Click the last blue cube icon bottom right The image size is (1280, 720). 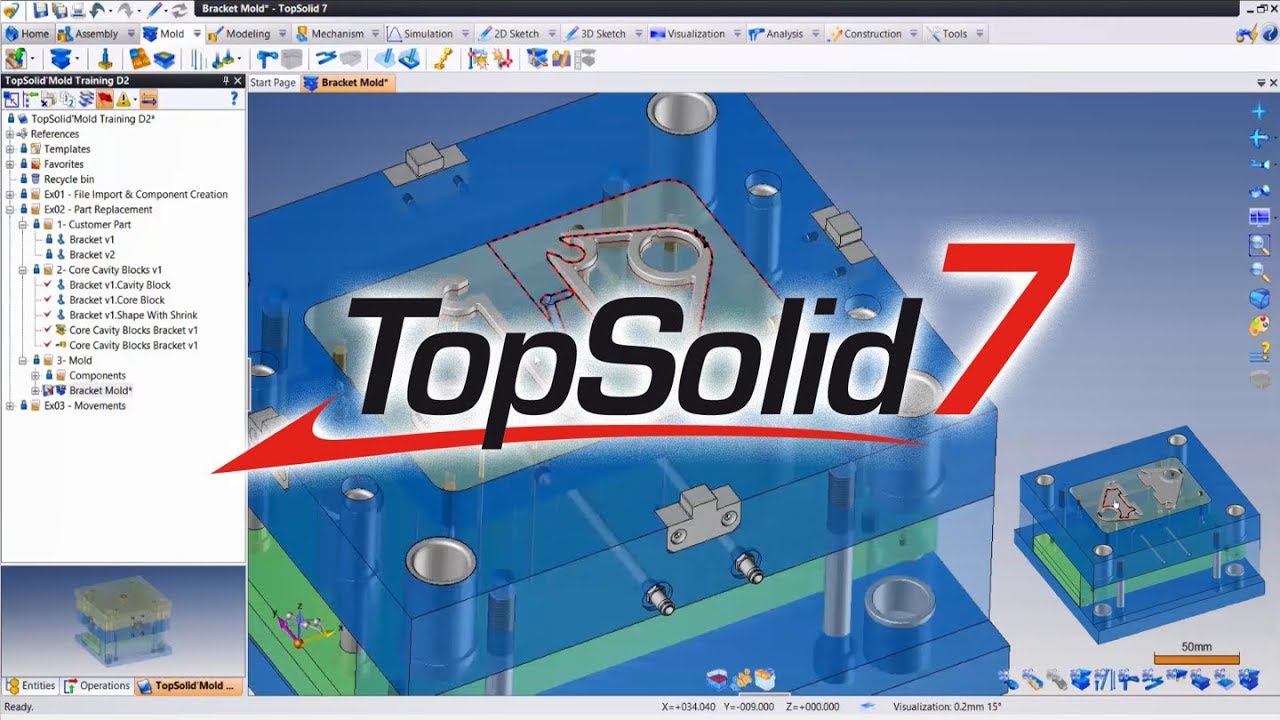point(1249,681)
